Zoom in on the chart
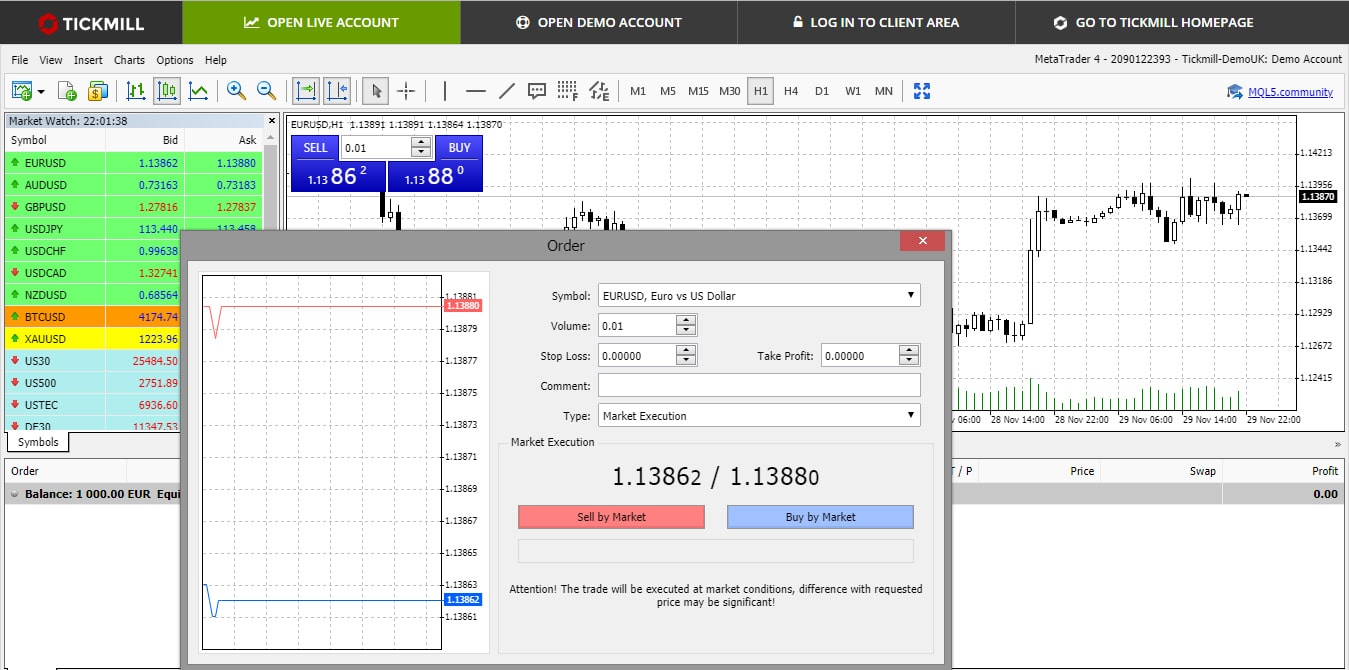The image size is (1349, 670). pyautogui.click(x=236, y=91)
